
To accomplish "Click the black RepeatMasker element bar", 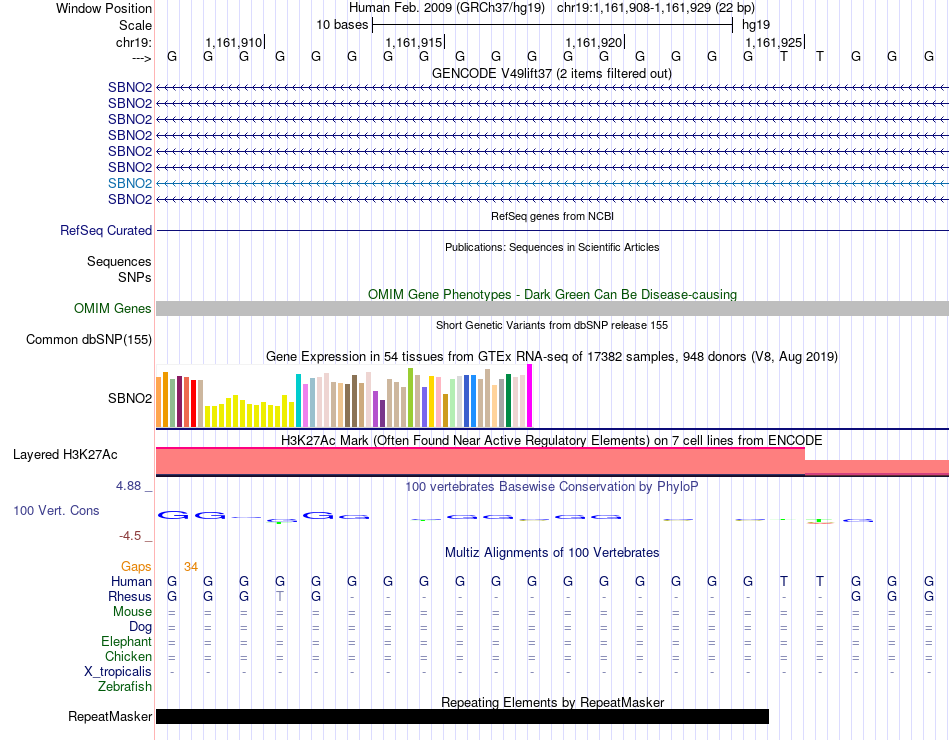I will (x=462, y=716).
